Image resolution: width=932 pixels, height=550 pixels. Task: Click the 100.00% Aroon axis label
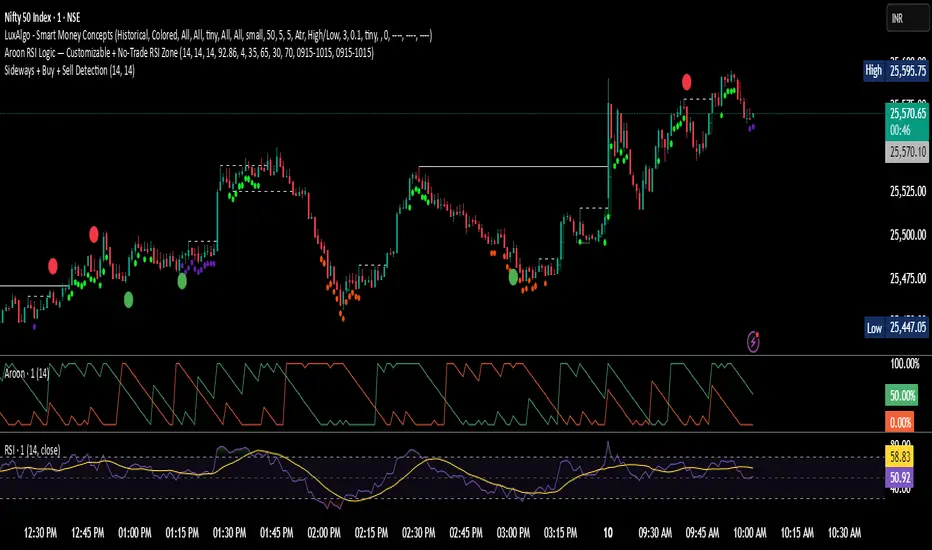click(905, 363)
